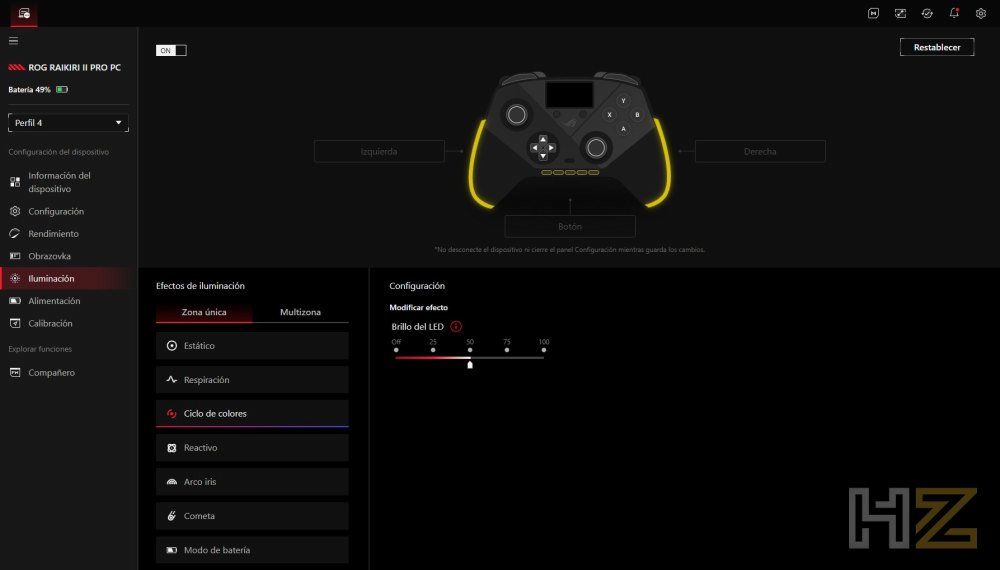Open the scenario profiles icon in top bar

tap(900, 13)
